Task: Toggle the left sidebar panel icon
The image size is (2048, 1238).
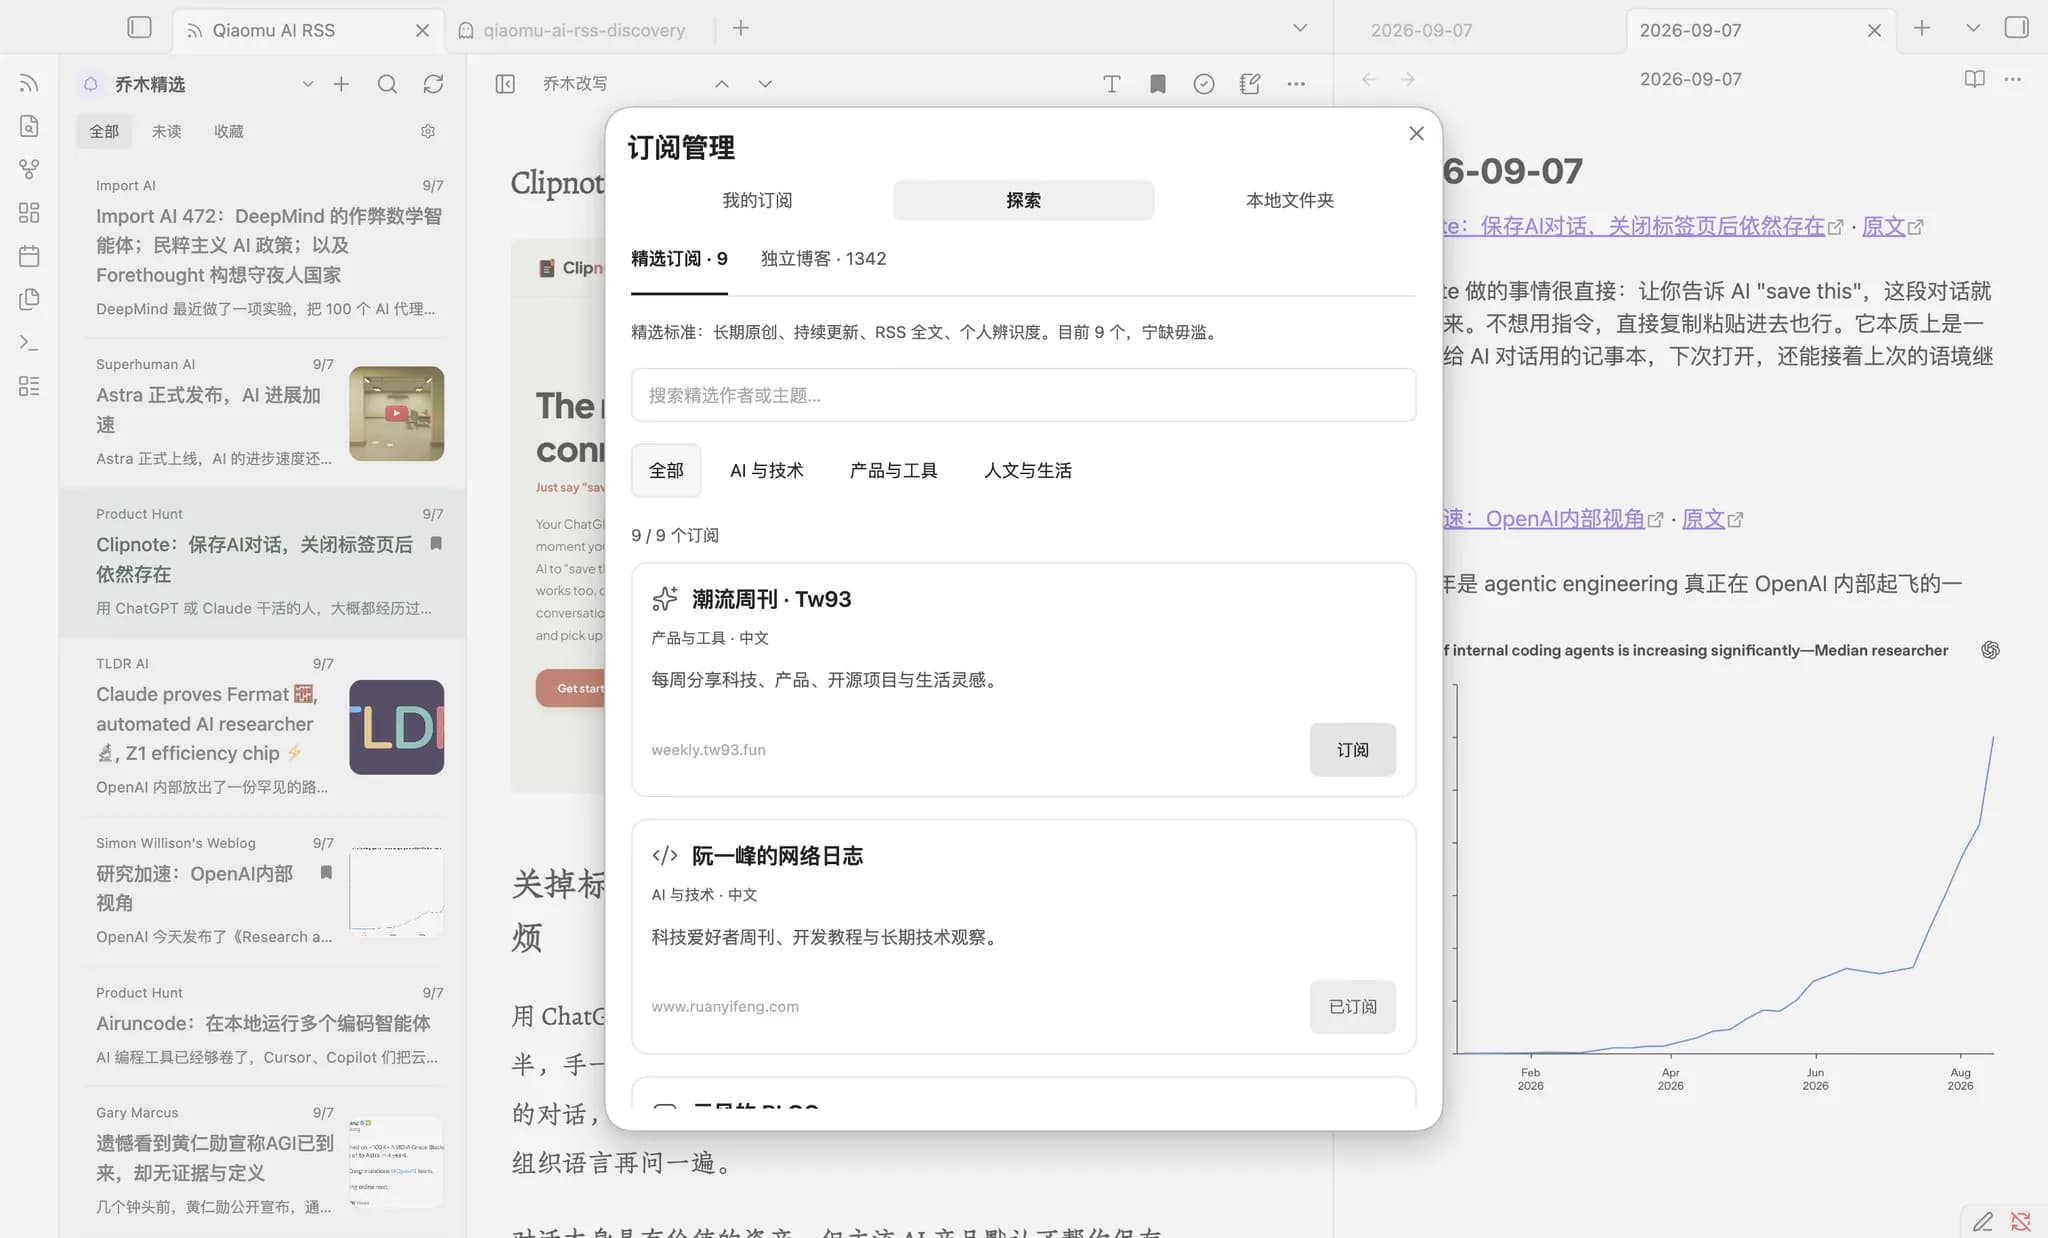Action: [x=139, y=28]
